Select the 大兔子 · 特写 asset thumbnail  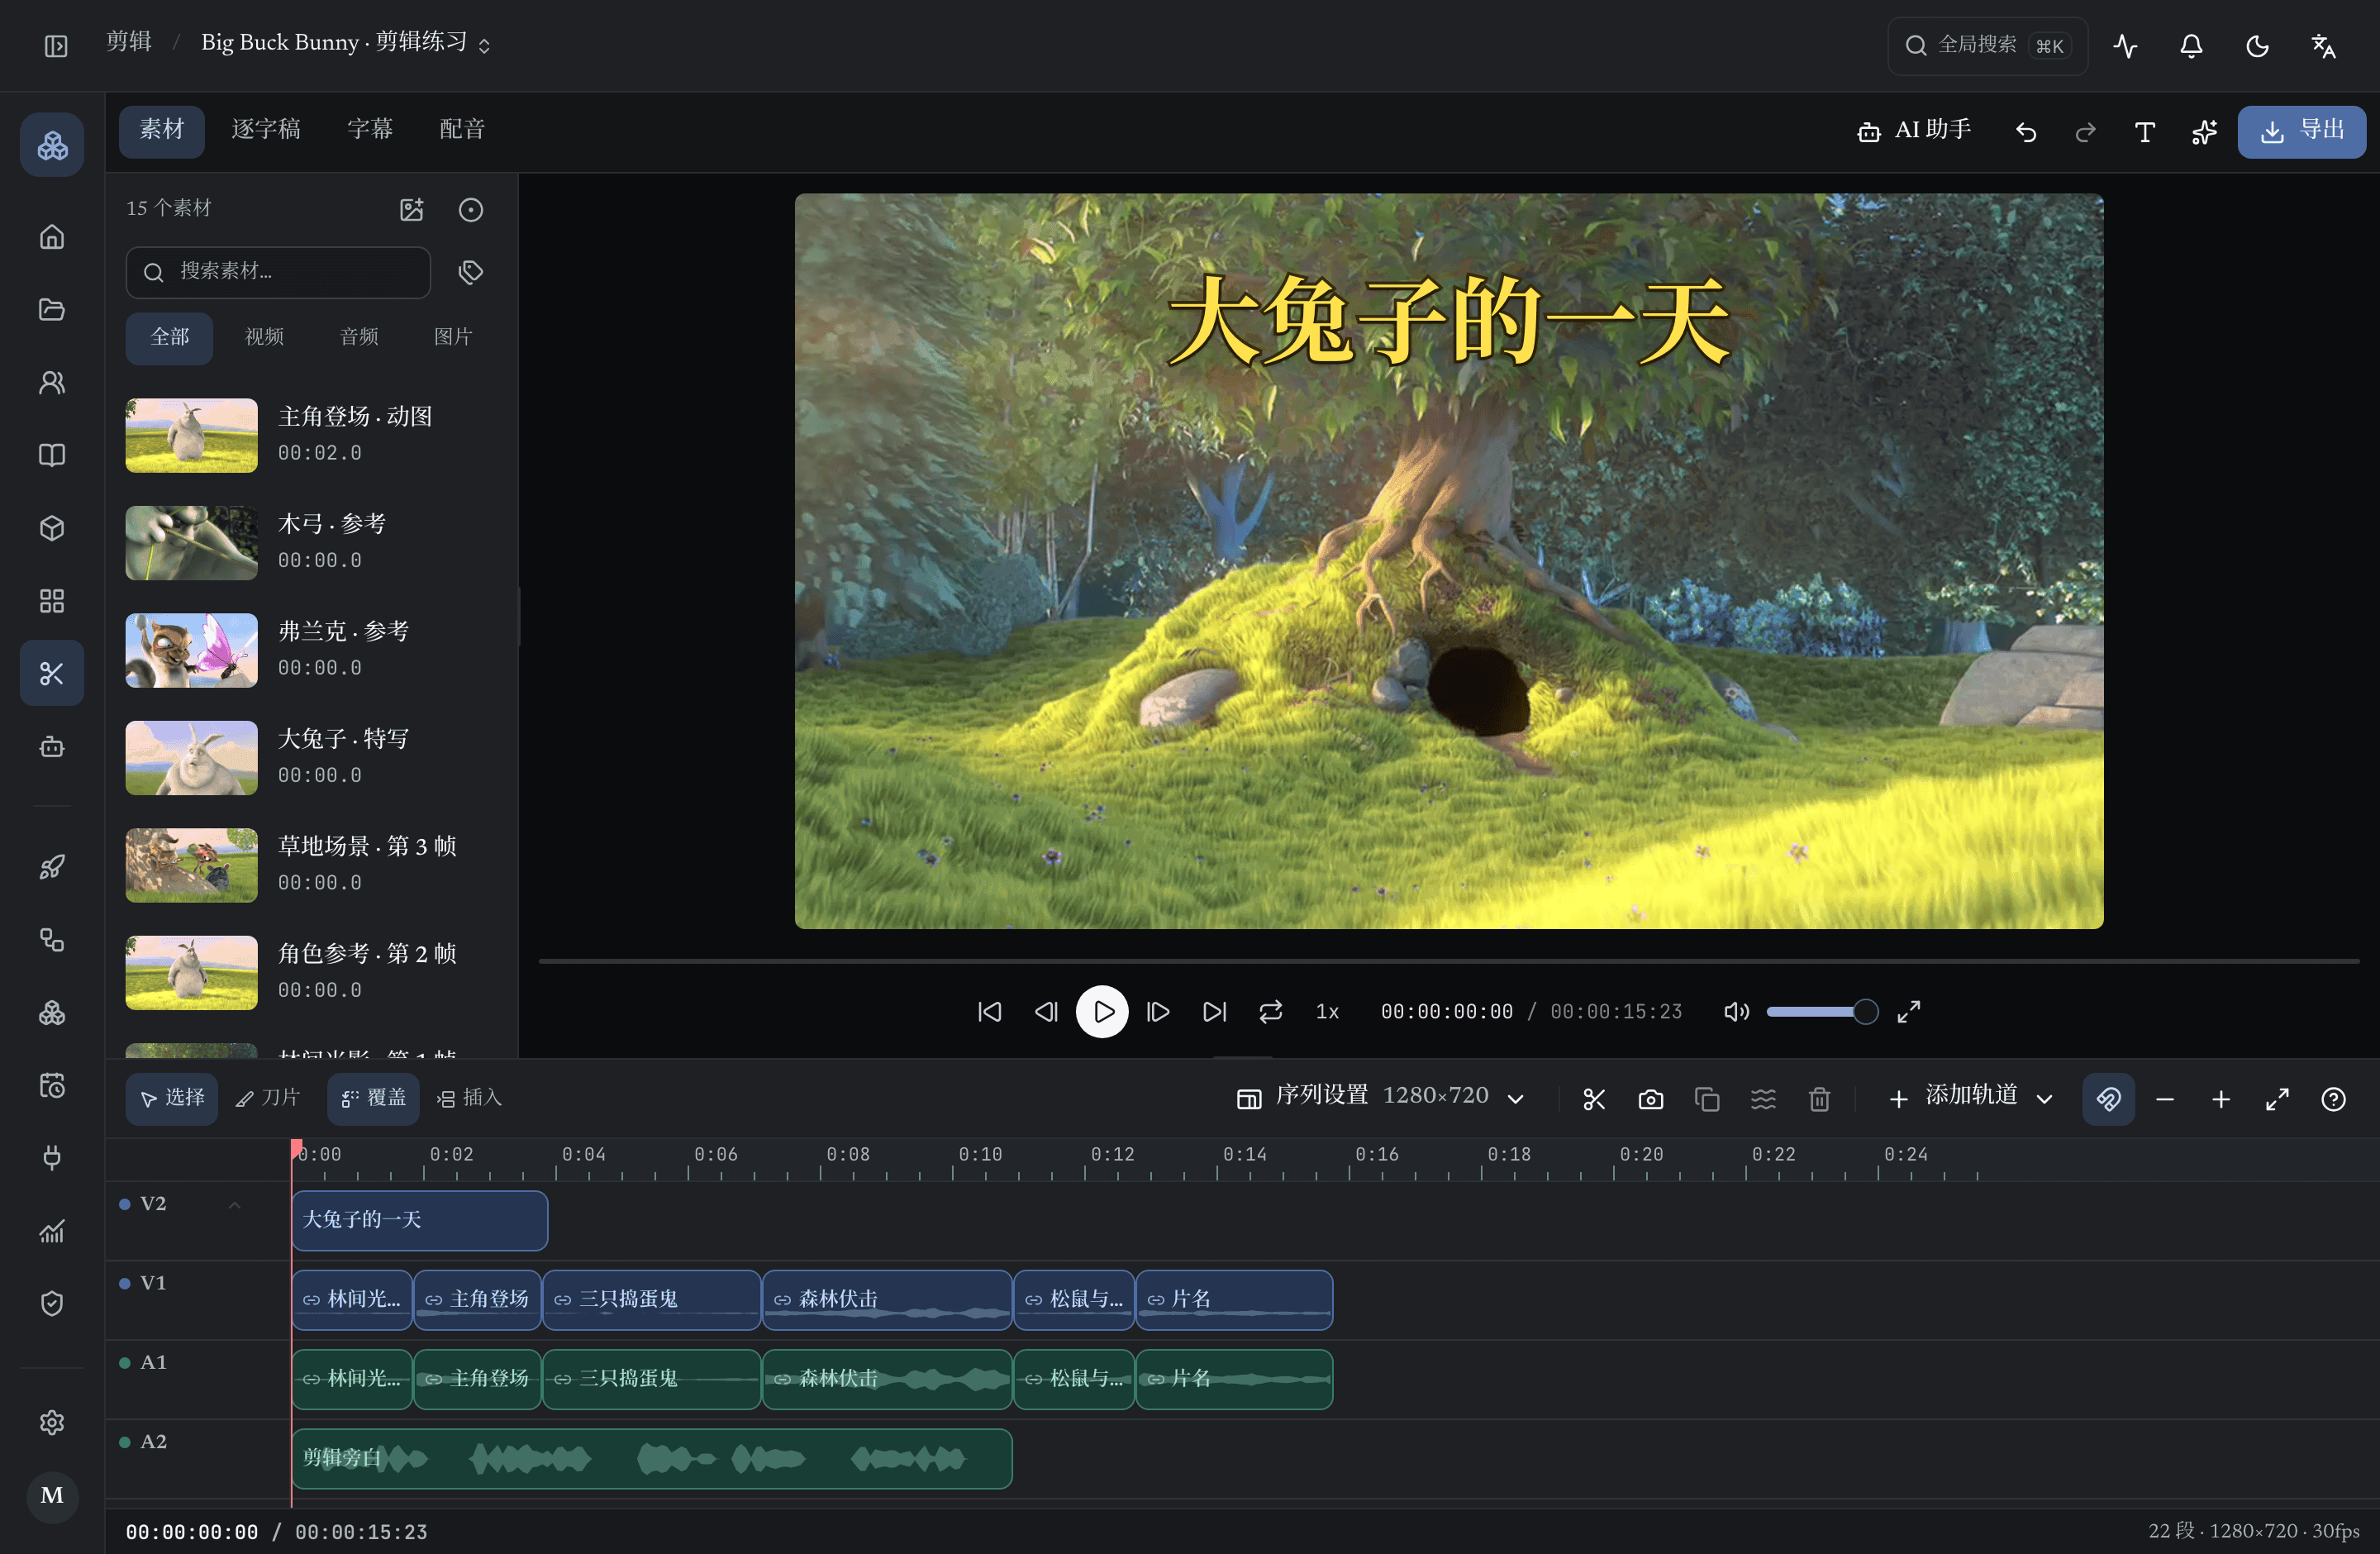click(x=192, y=758)
